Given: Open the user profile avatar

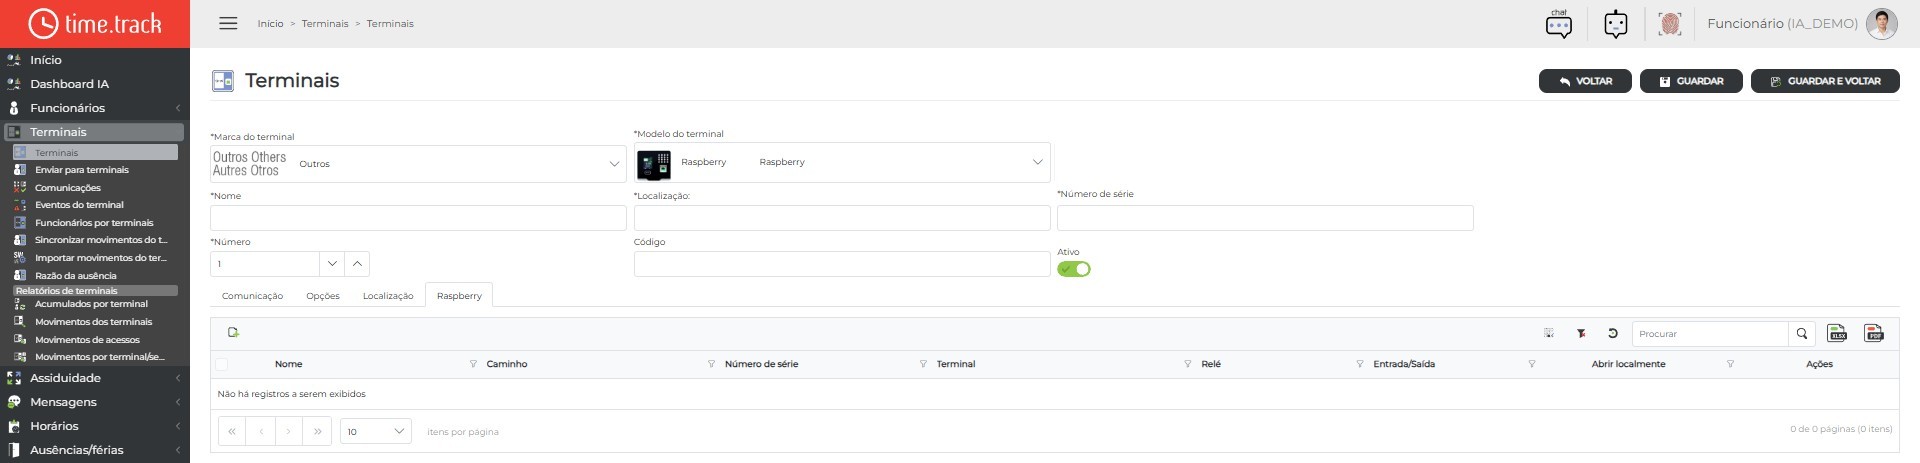Looking at the screenshot, I should (x=1882, y=24).
